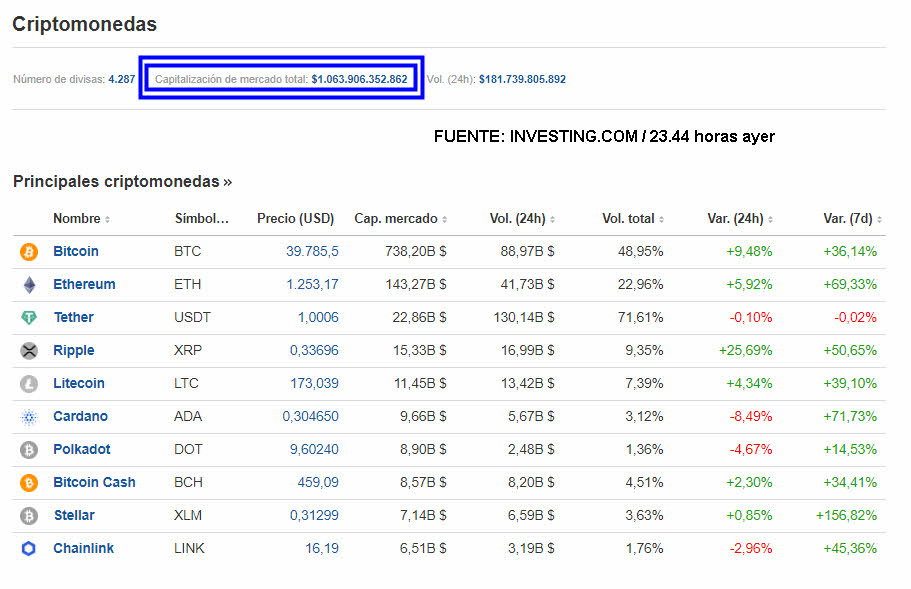911x589 pixels.
Task: Click the Litecoin logo icon
Action: point(28,384)
